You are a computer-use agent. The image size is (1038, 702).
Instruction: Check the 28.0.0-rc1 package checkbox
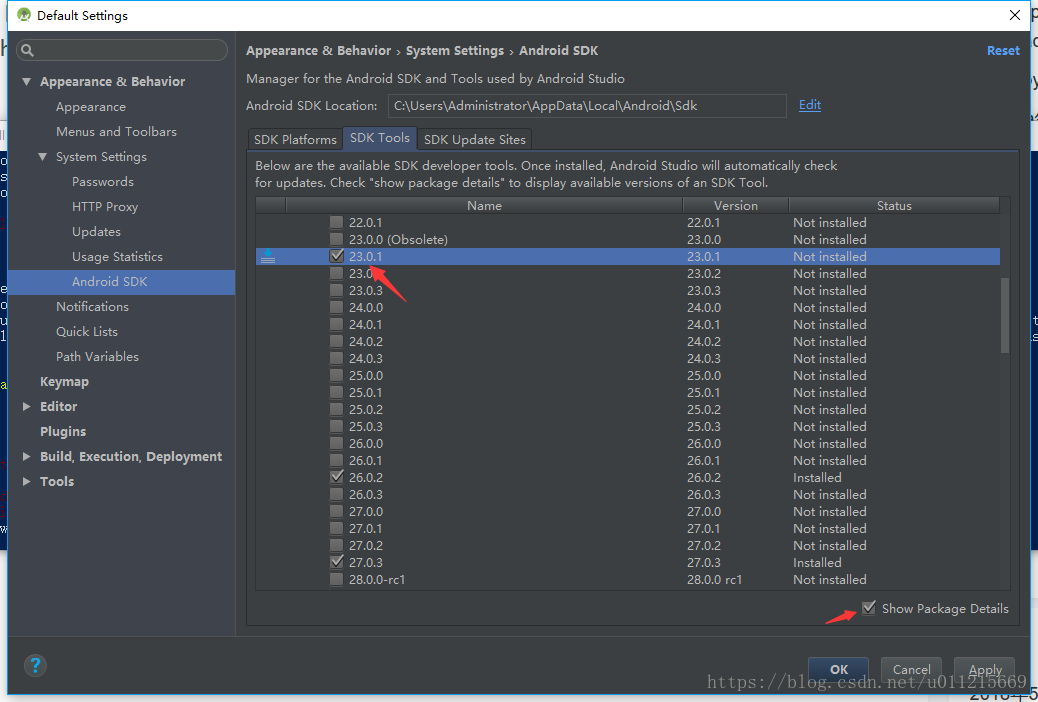[337, 579]
